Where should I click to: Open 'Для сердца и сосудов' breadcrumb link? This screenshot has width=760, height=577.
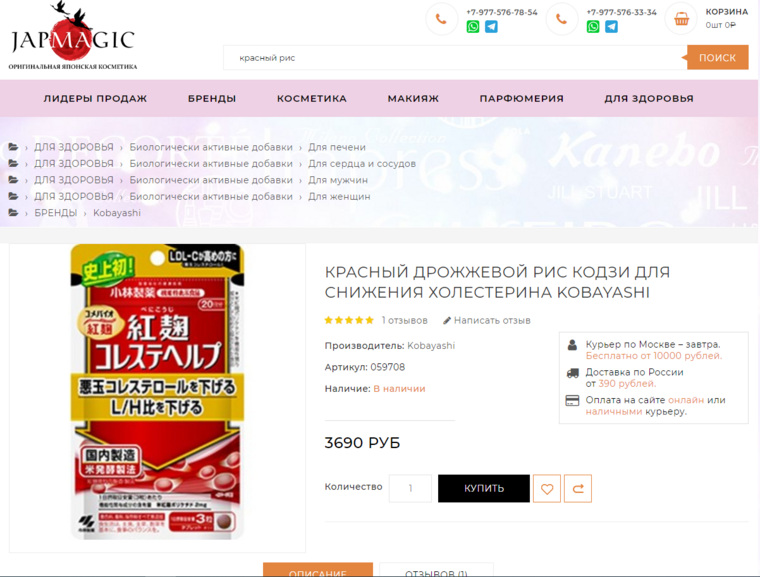(362, 163)
